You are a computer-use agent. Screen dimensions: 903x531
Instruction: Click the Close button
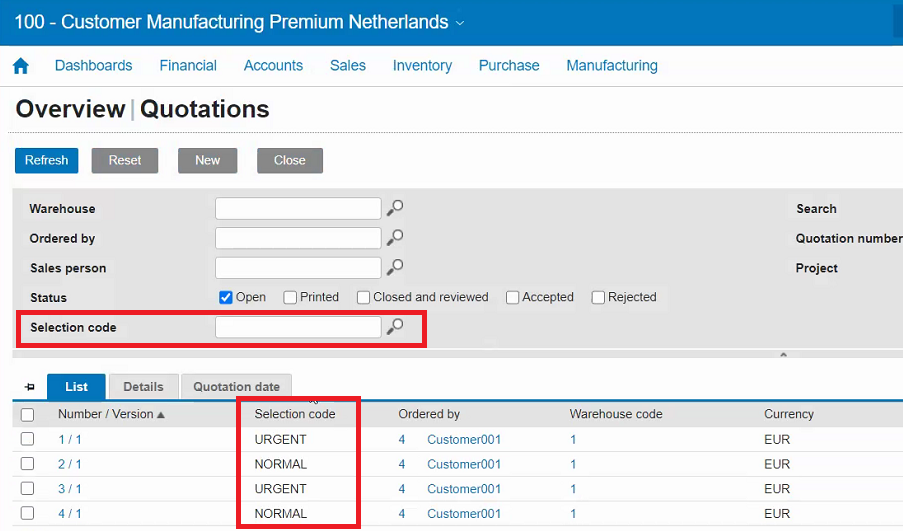pos(290,160)
